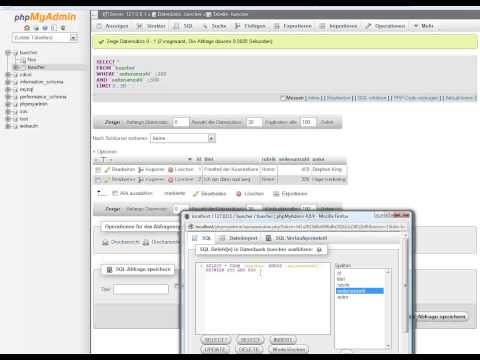Select Neu under buecher database
This screenshot has width=480, height=360.
pos(32,60)
